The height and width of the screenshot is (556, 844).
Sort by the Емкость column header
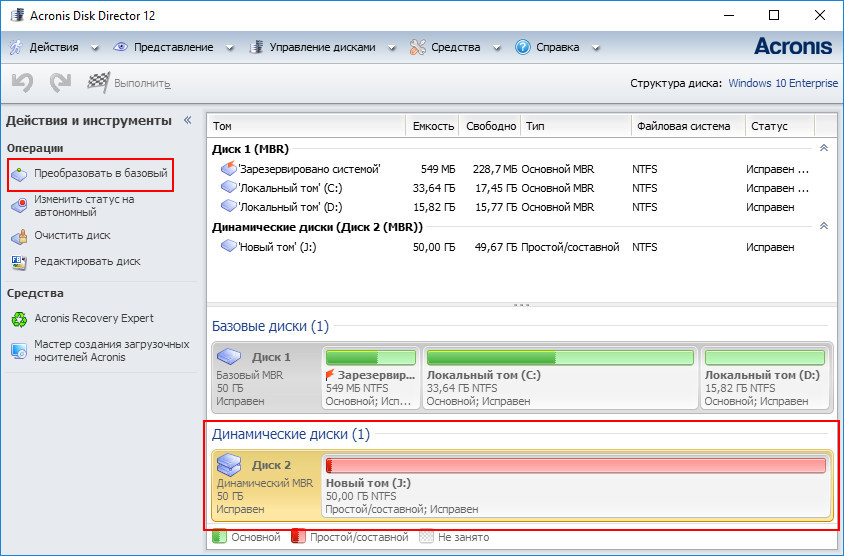[x=432, y=126]
